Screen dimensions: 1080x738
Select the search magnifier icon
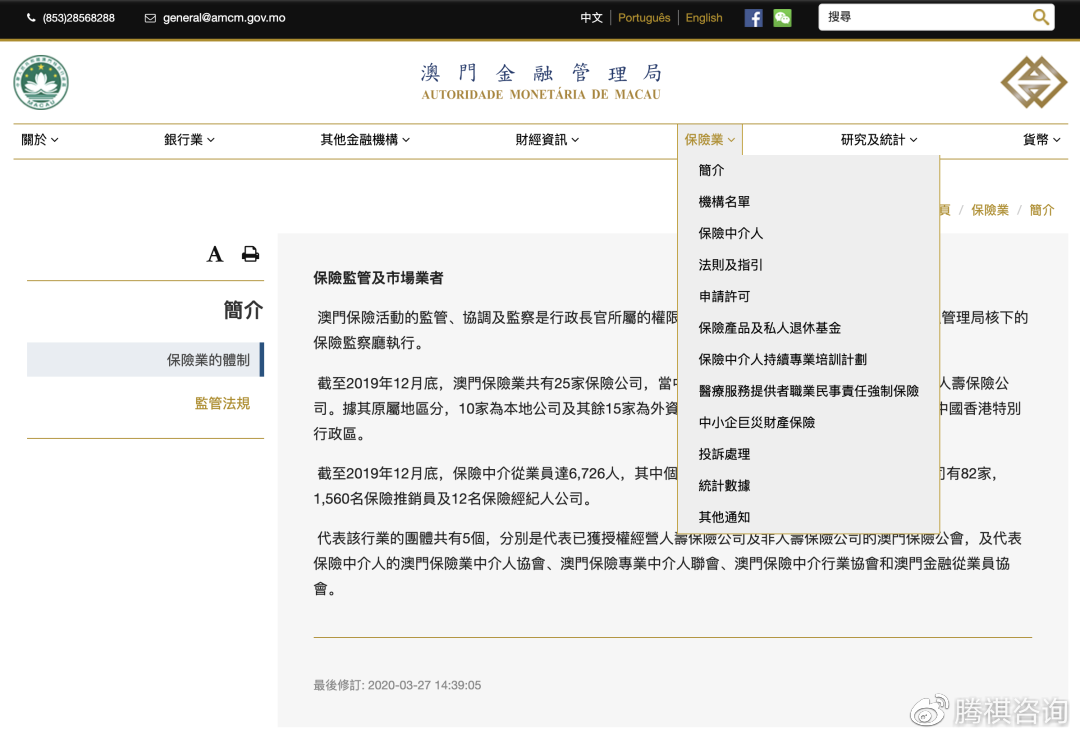pyautogui.click(x=1041, y=16)
